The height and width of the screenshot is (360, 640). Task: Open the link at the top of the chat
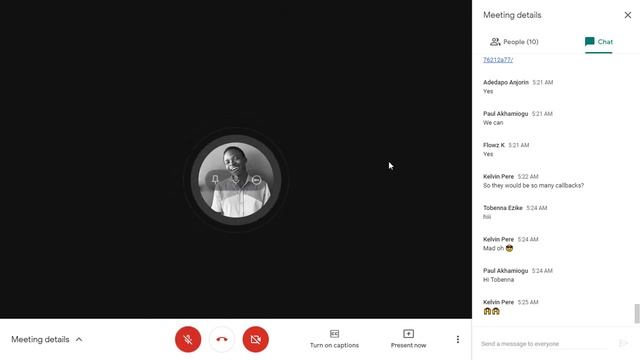click(498, 60)
